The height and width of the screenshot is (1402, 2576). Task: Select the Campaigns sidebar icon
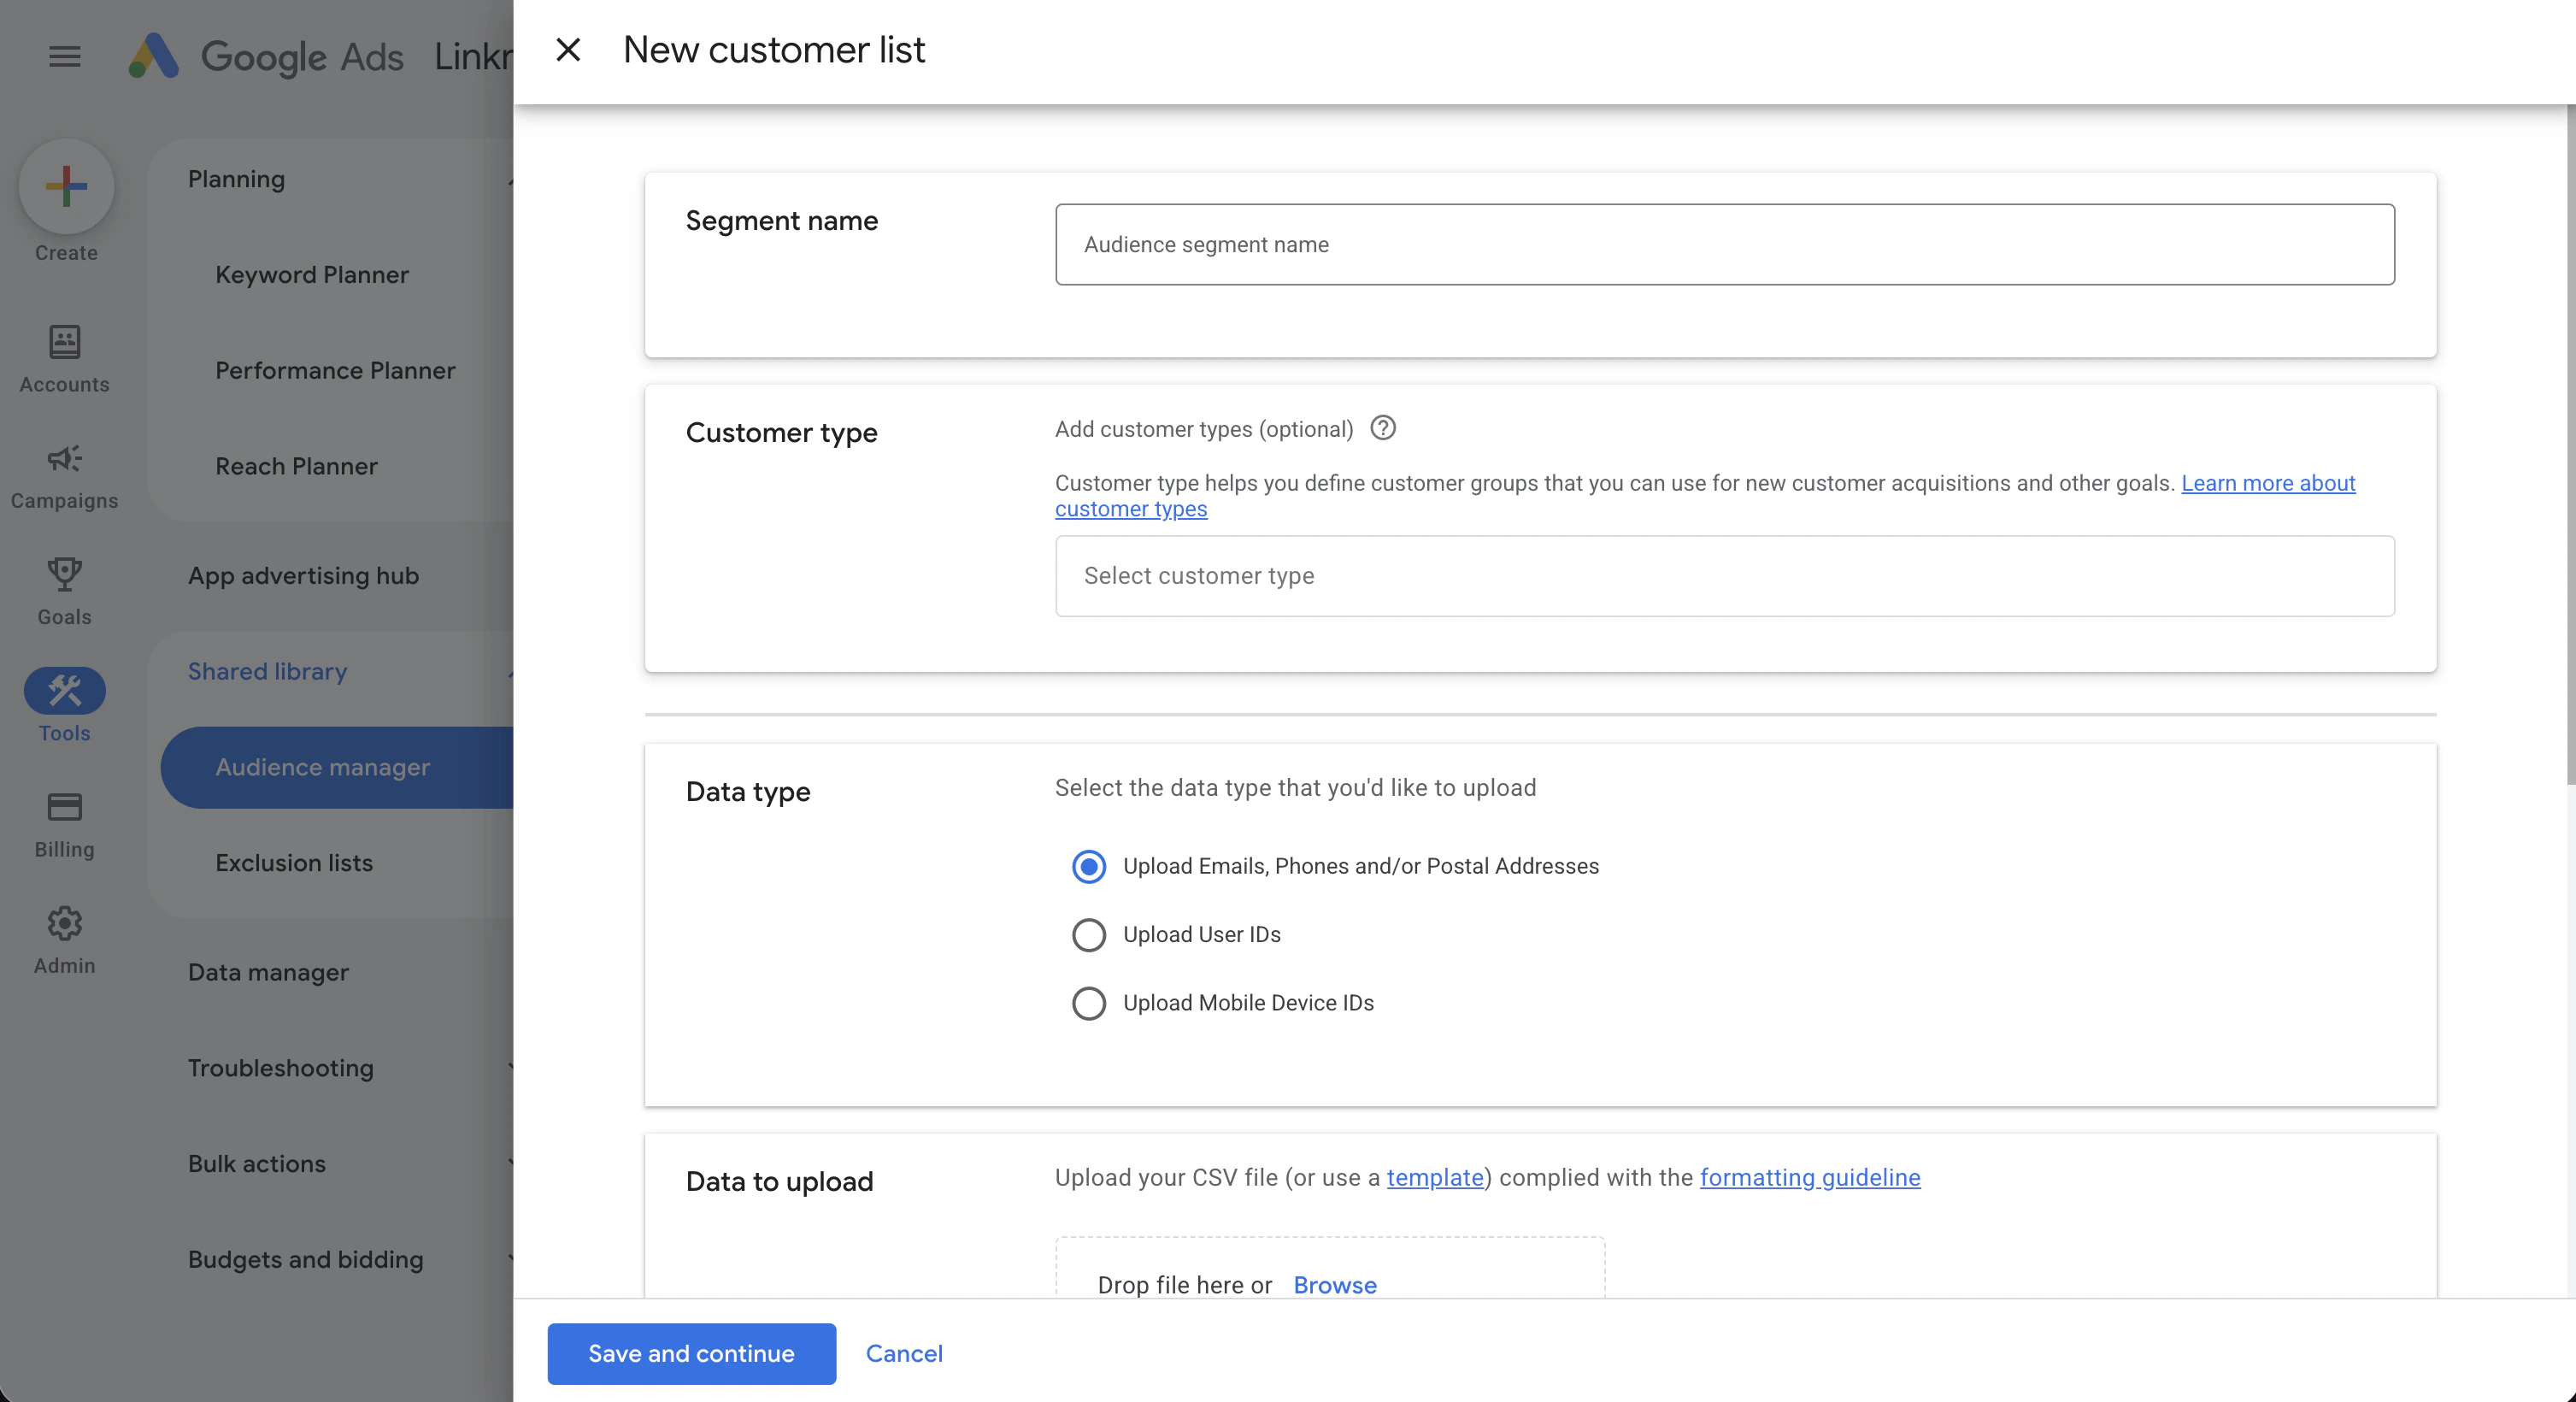pyautogui.click(x=64, y=458)
